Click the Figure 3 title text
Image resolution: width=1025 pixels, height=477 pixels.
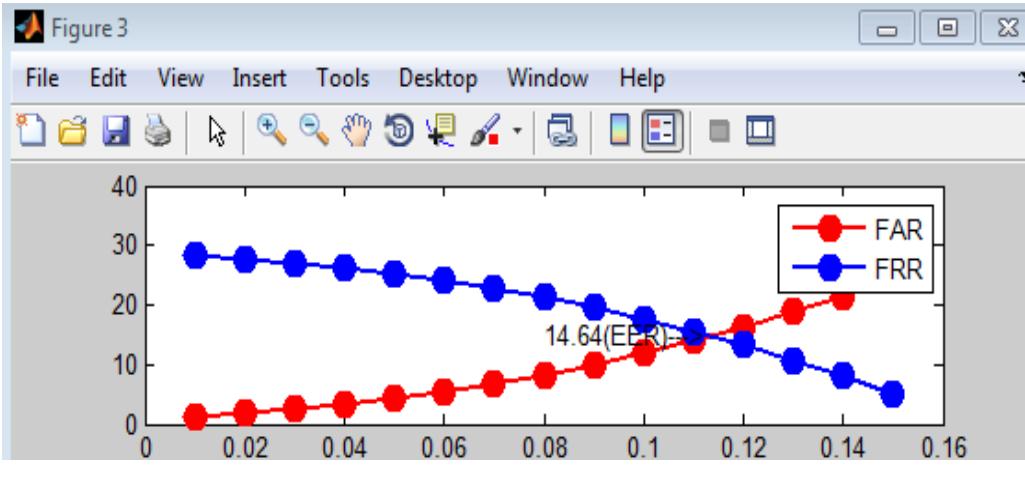click(90, 28)
